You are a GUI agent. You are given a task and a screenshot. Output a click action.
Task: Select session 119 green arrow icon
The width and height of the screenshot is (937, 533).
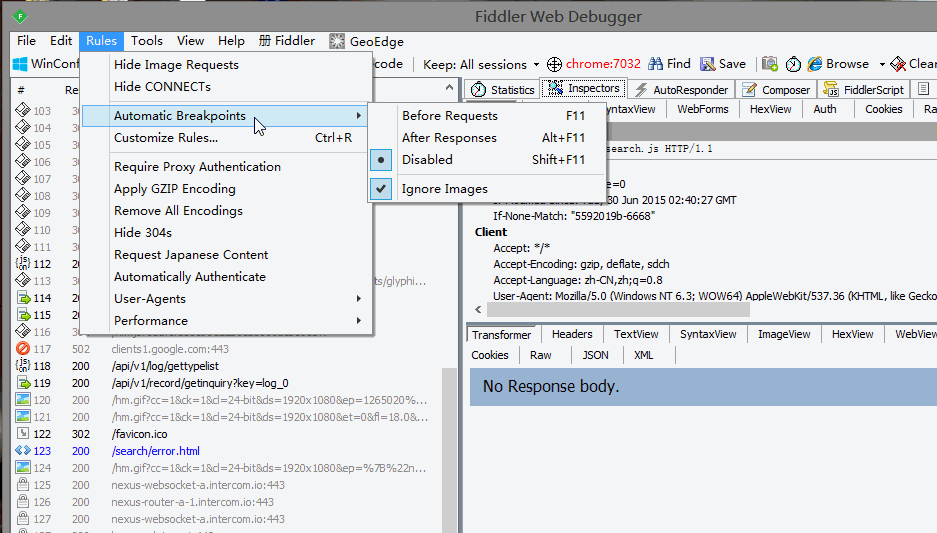coord(23,382)
